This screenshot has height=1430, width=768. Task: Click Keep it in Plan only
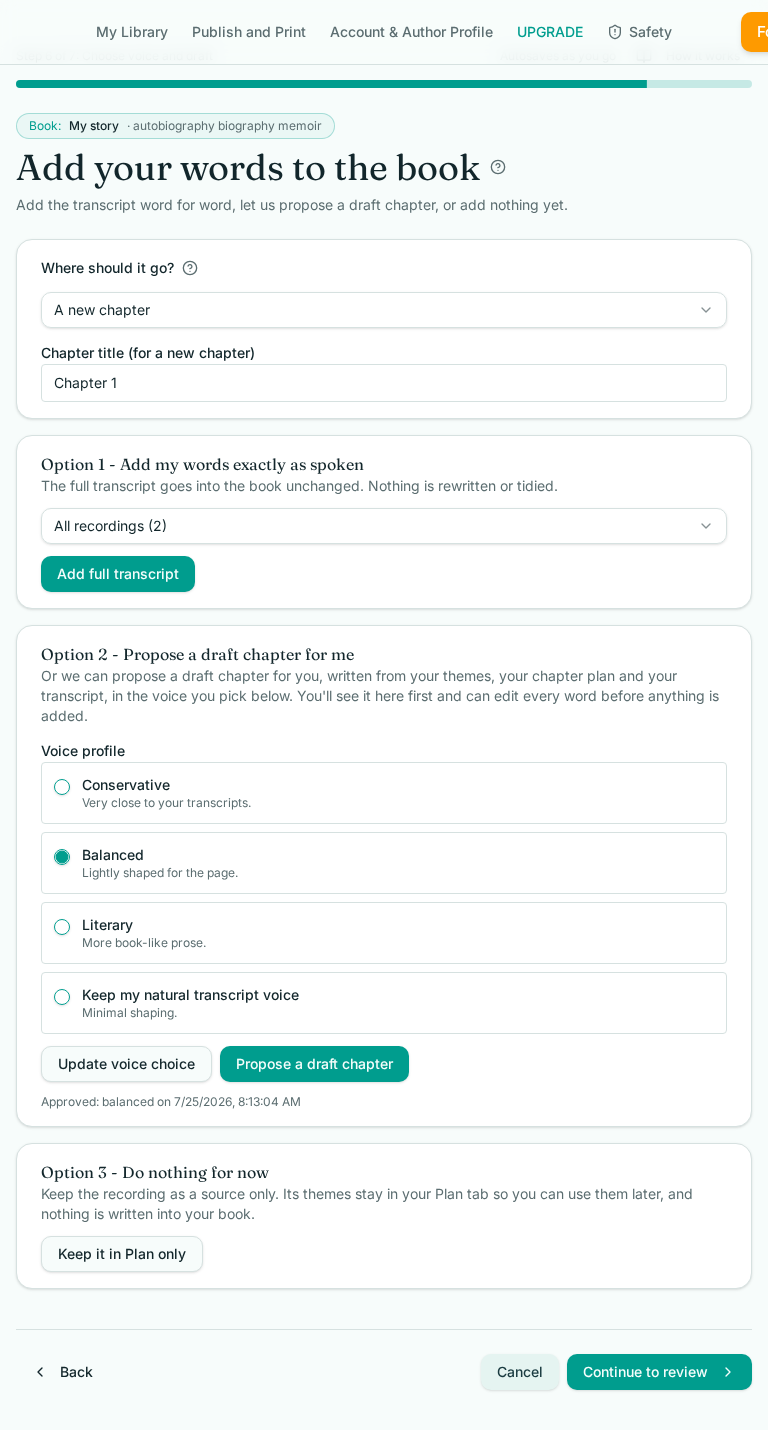(122, 1254)
